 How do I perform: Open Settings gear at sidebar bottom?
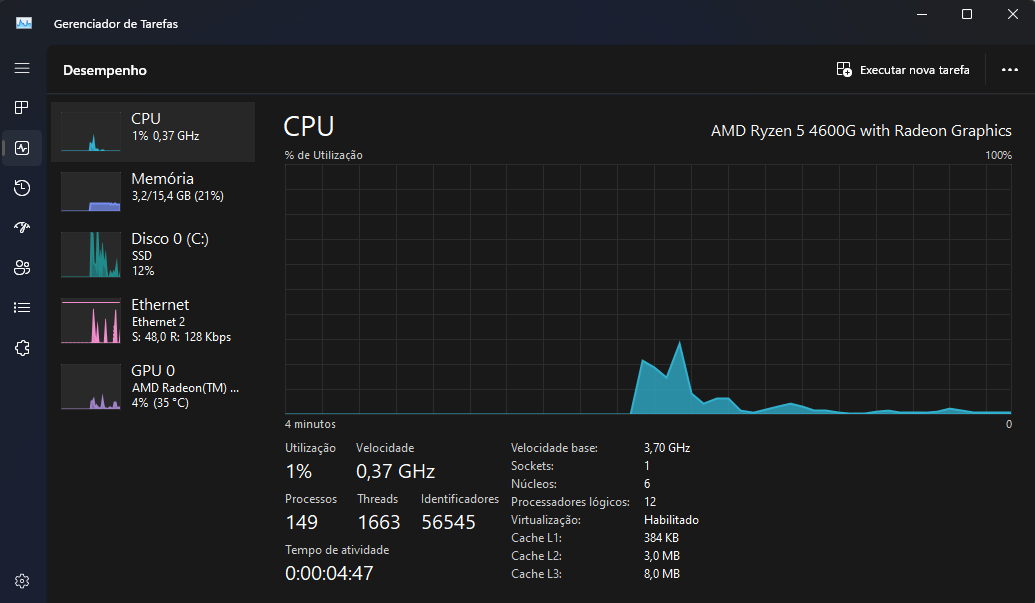coord(22,581)
